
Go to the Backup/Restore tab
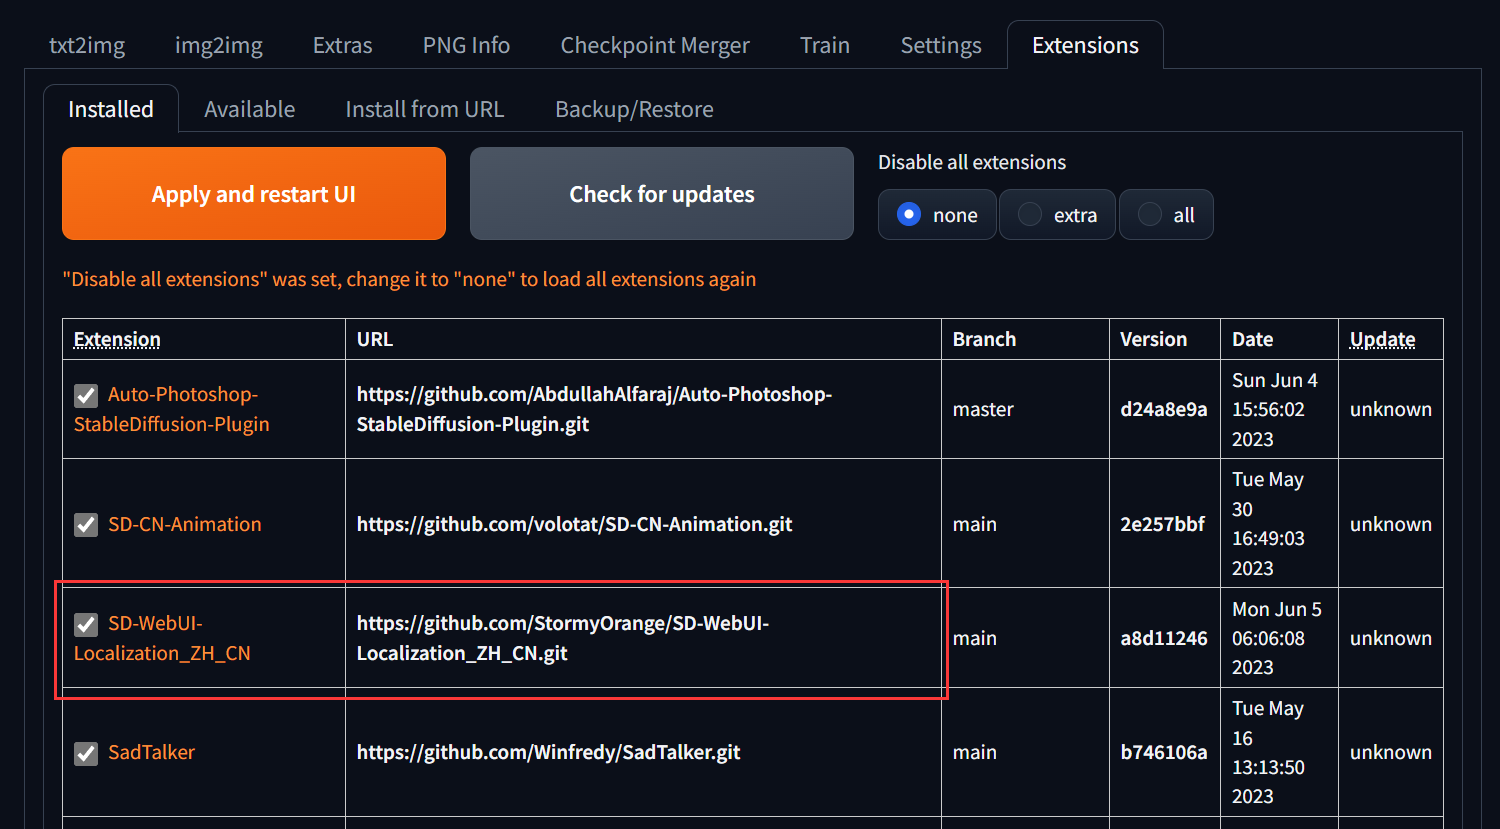(x=633, y=108)
